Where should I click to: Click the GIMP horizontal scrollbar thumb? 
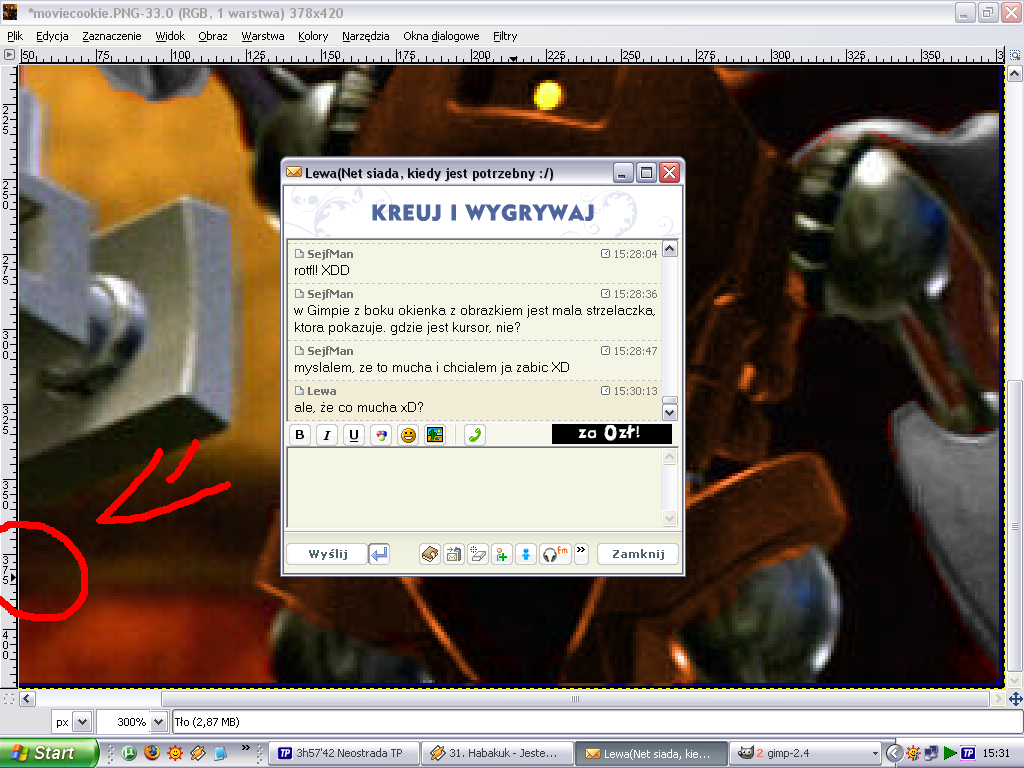[575, 699]
